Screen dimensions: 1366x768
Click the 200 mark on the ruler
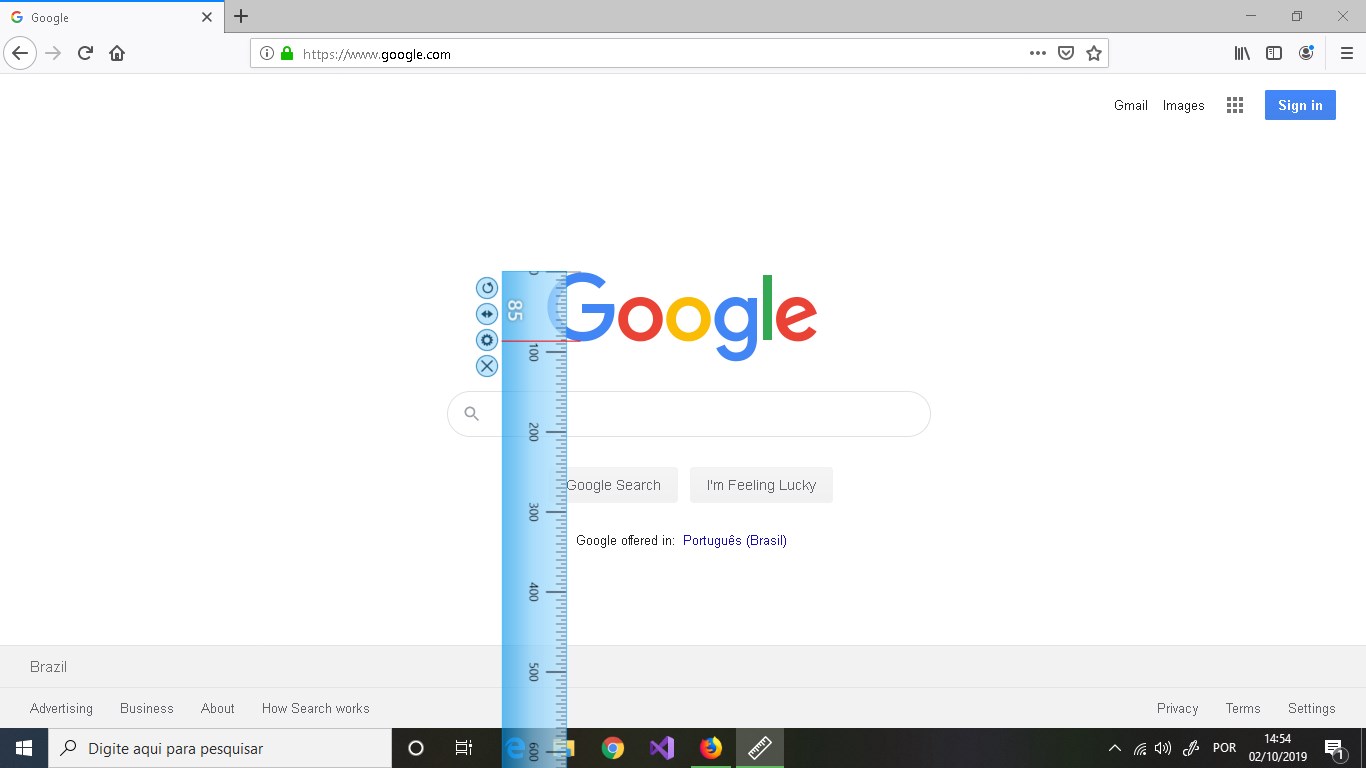[534, 432]
